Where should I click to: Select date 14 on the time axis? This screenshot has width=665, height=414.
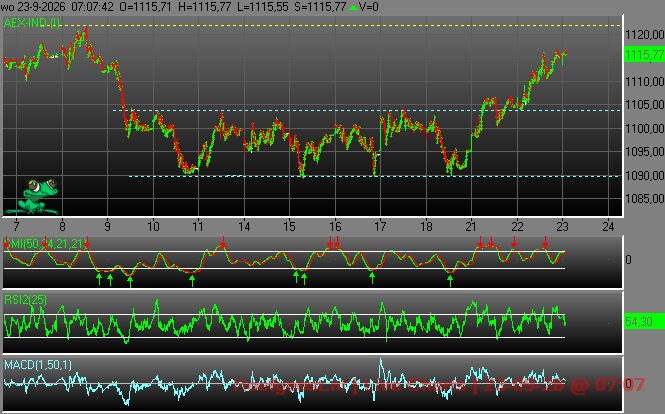244,227
